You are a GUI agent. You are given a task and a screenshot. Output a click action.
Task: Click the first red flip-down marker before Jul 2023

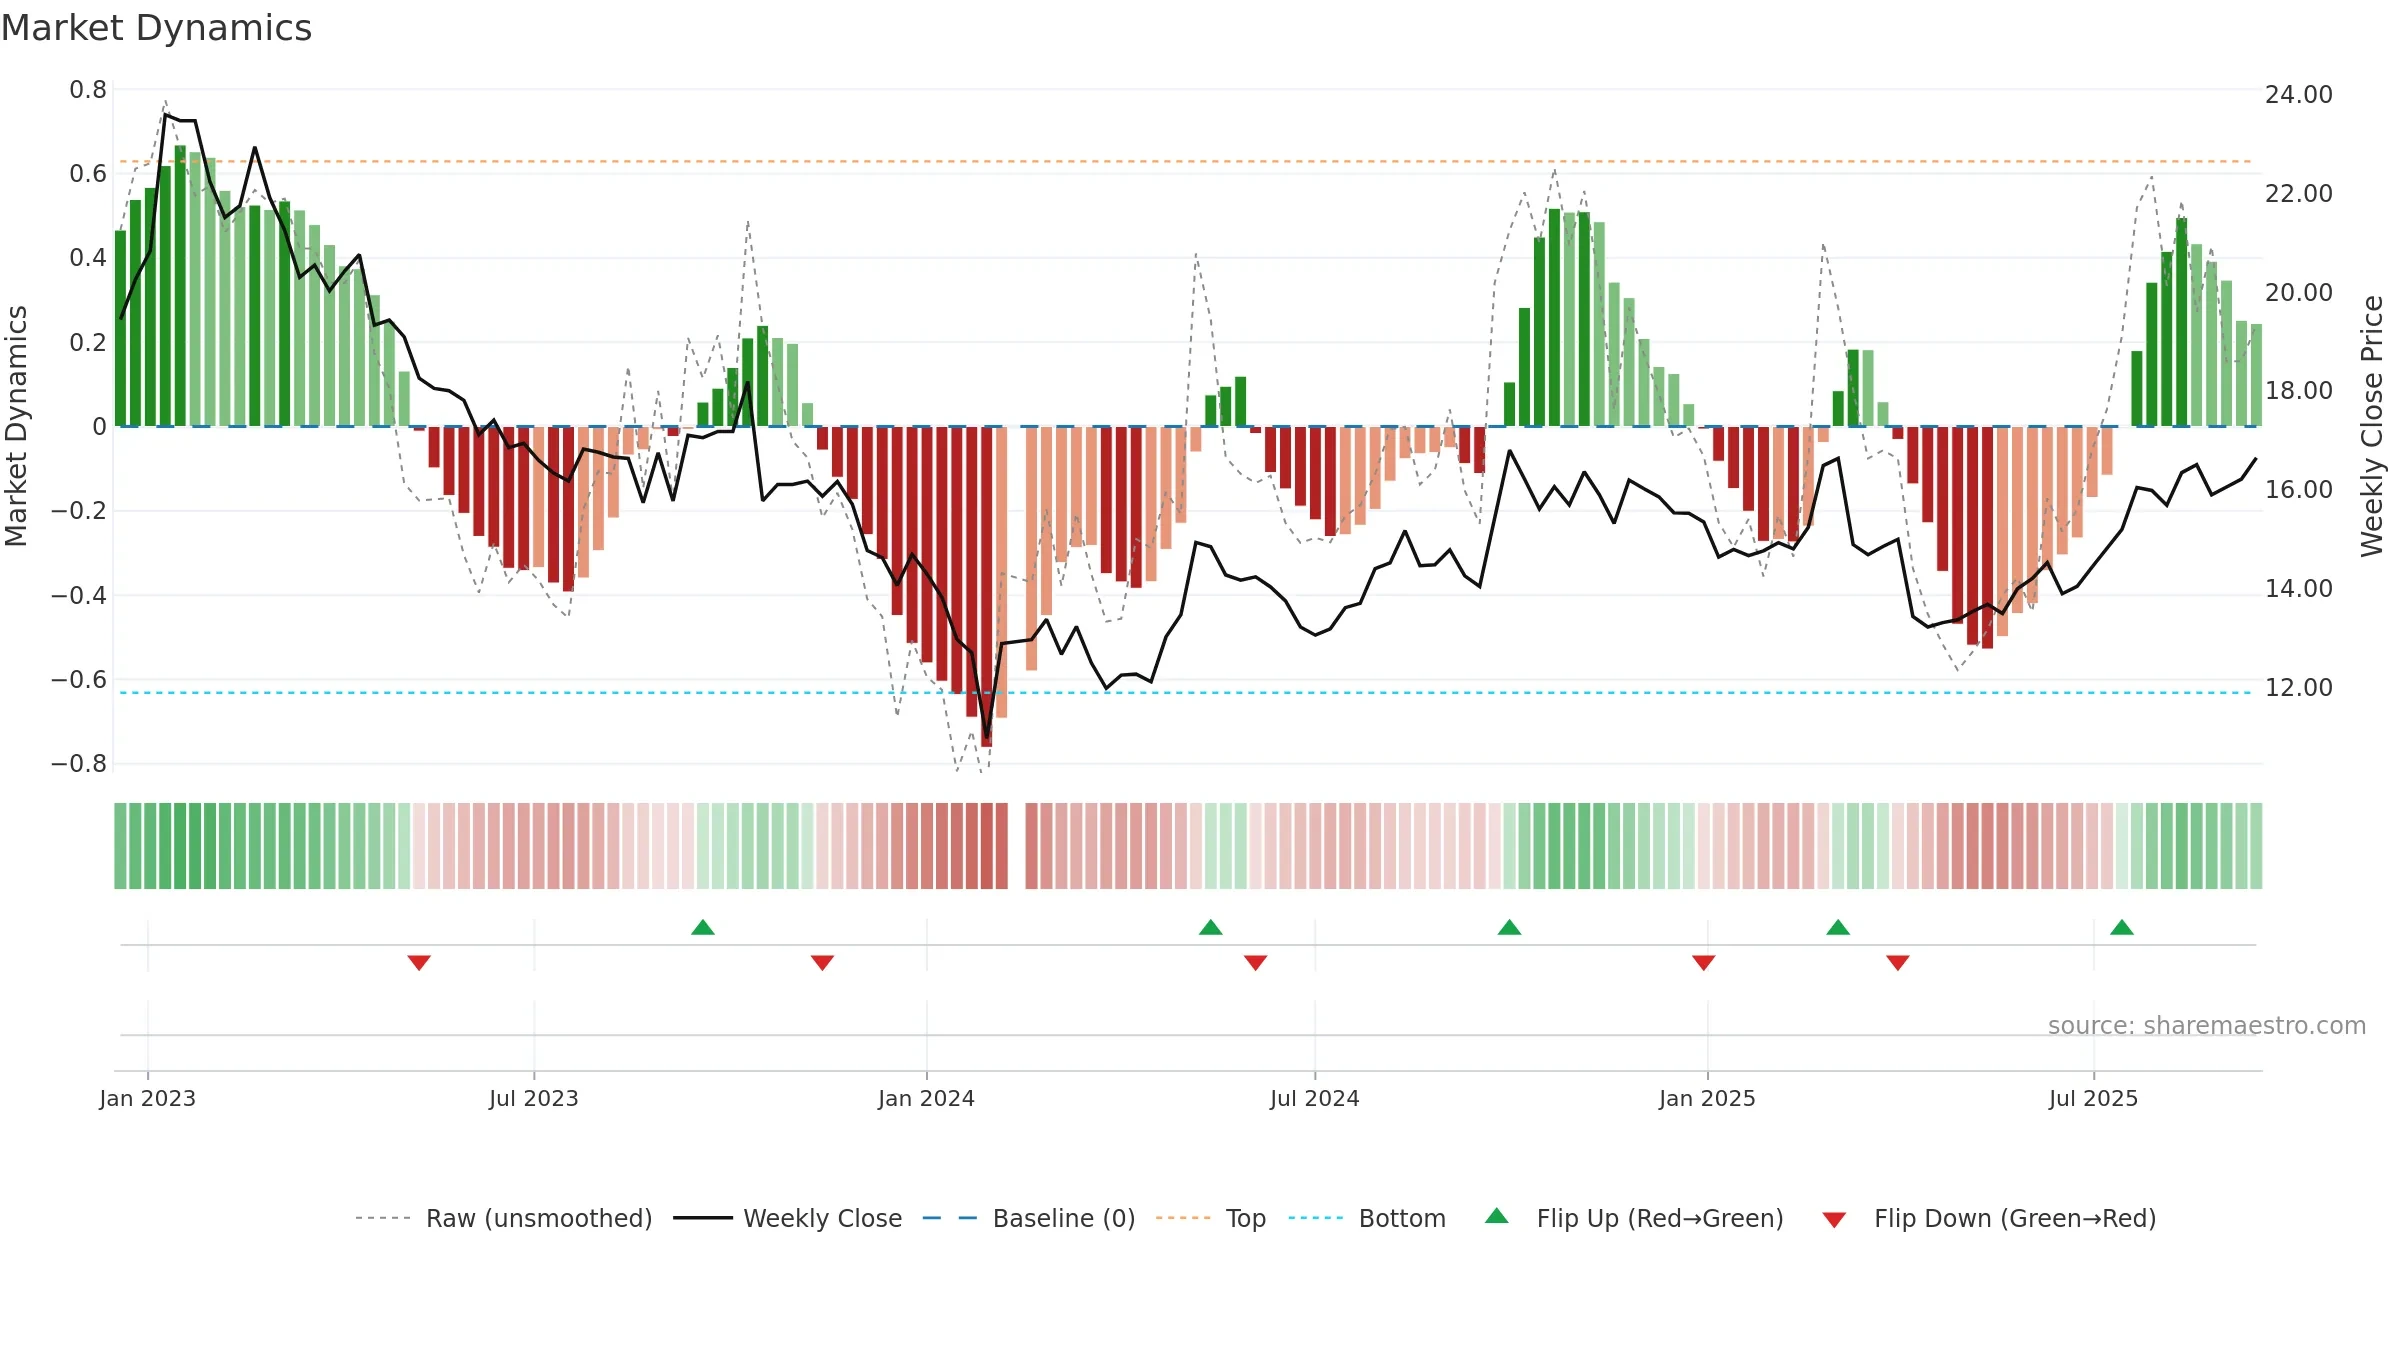click(x=419, y=963)
